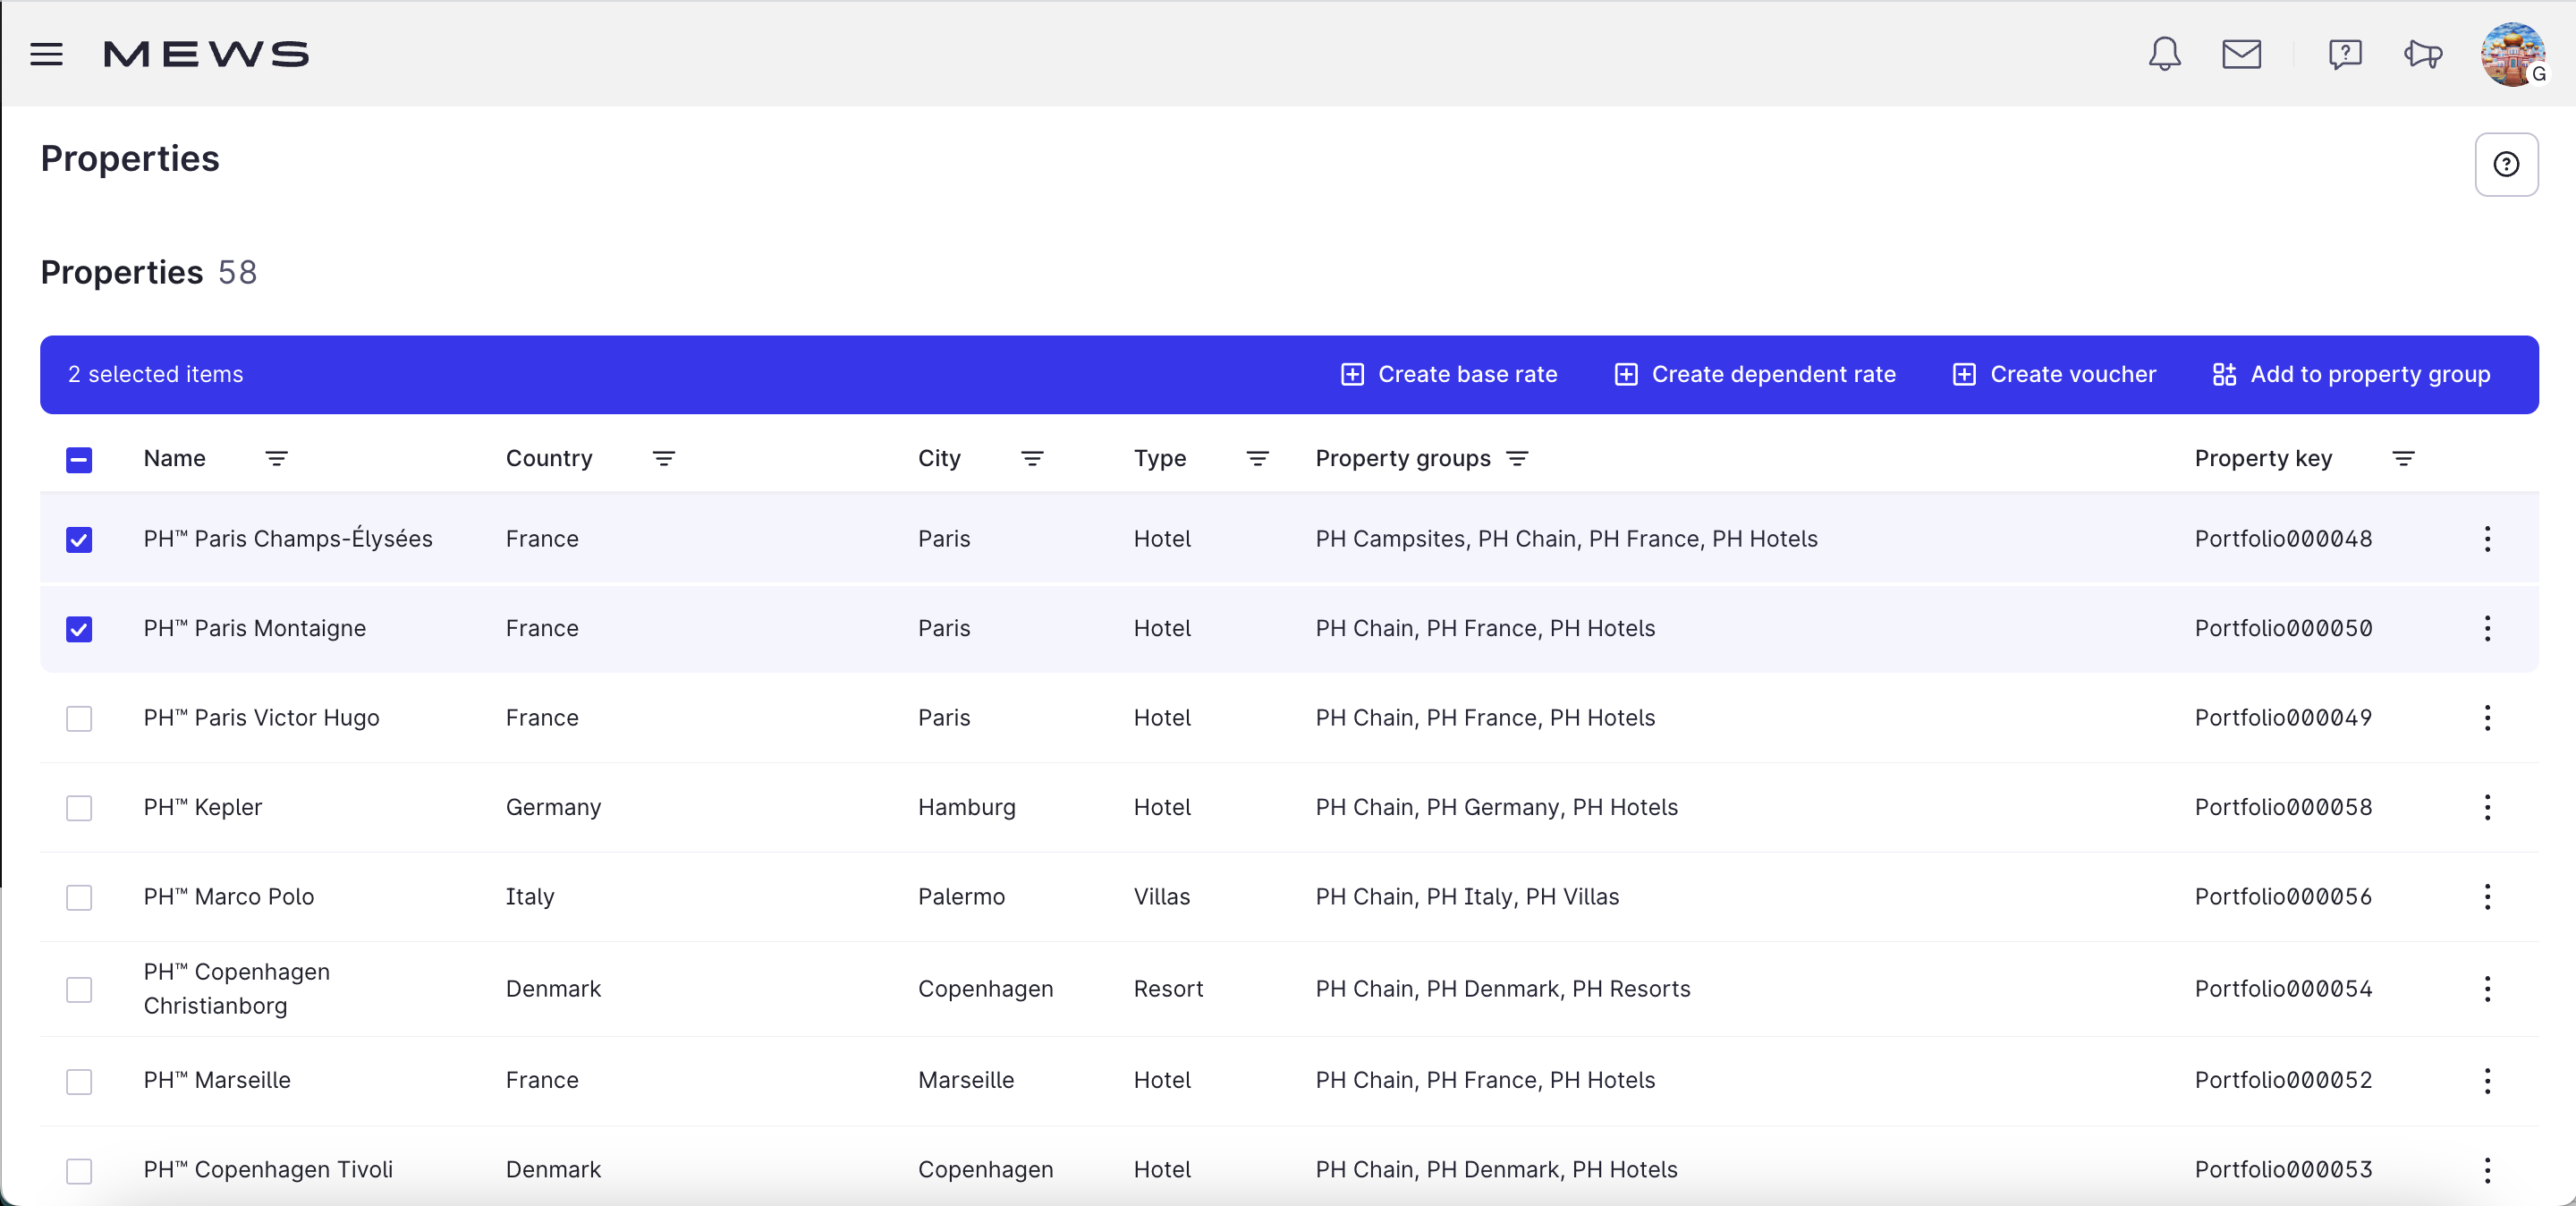Click the Resort type cell
This screenshot has height=1206, width=2576.
pos(1168,989)
